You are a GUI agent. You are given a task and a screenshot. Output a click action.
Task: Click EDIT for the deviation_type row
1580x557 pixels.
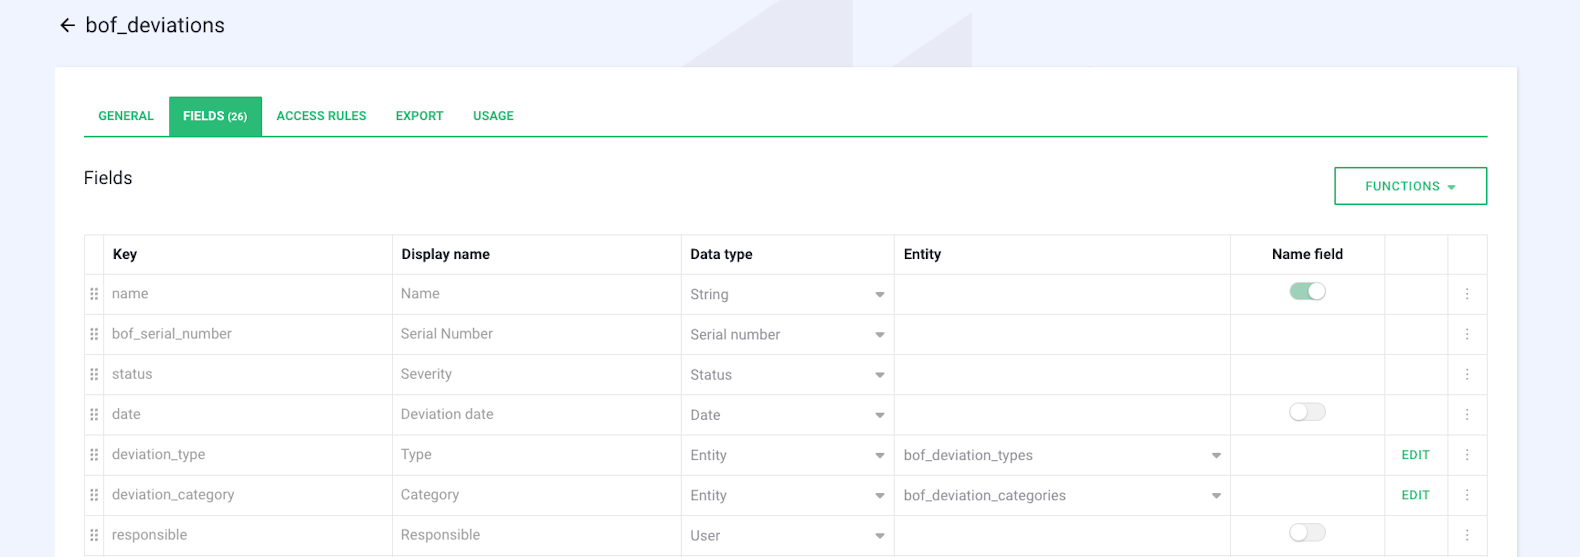point(1415,455)
